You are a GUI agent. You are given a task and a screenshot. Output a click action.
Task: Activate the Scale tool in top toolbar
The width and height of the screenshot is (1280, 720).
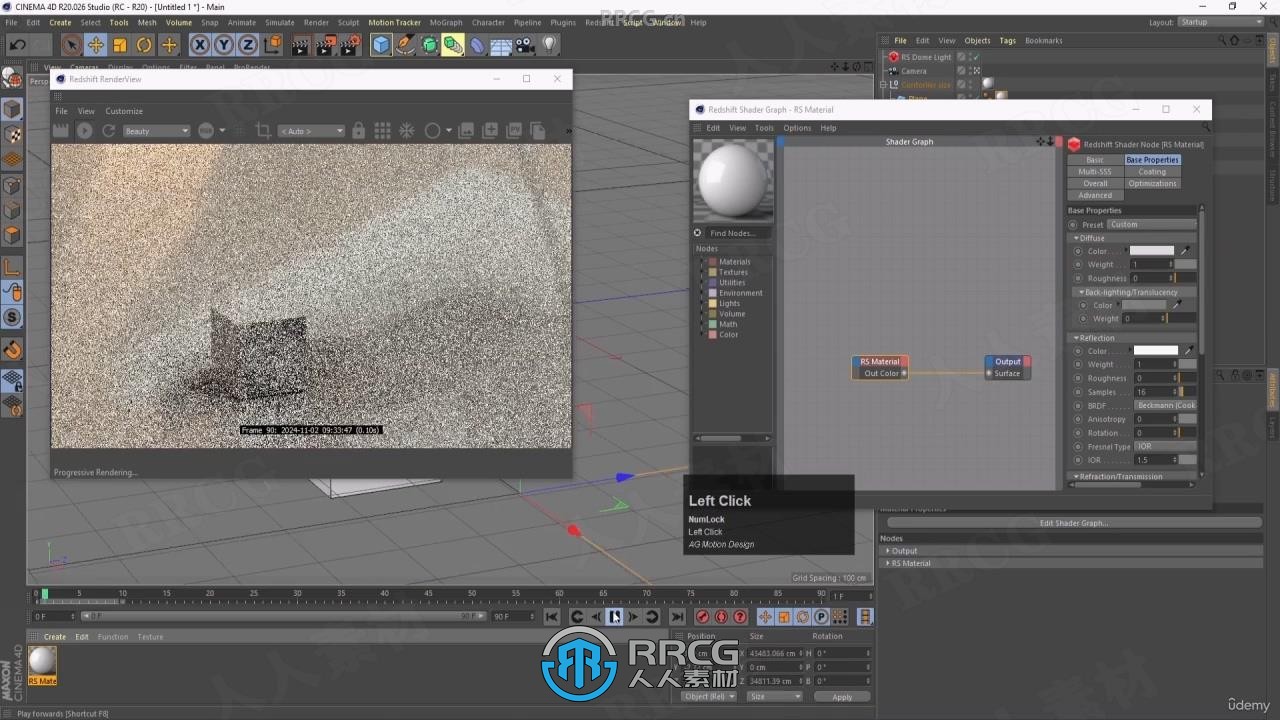(120, 45)
